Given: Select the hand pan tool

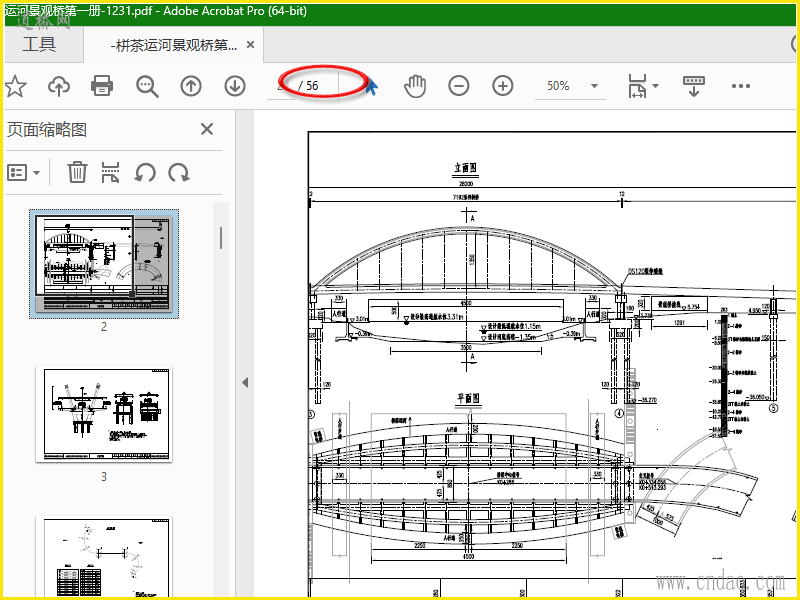Looking at the screenshot, I should click(x=415, y=86).
